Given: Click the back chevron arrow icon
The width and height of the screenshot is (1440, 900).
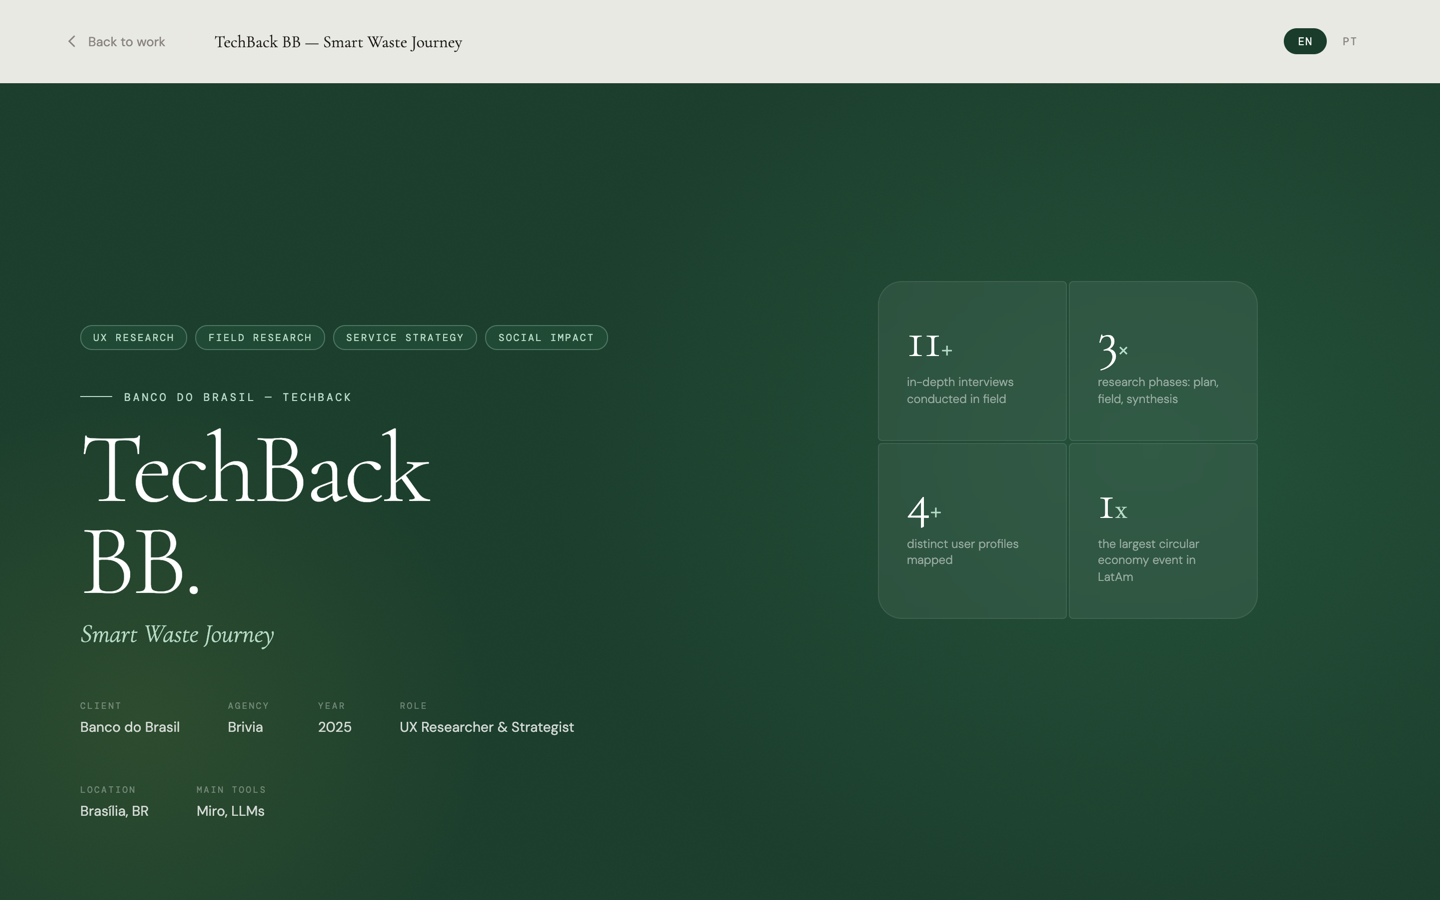Looking at the screenshot, I should (x=71, y=41).
